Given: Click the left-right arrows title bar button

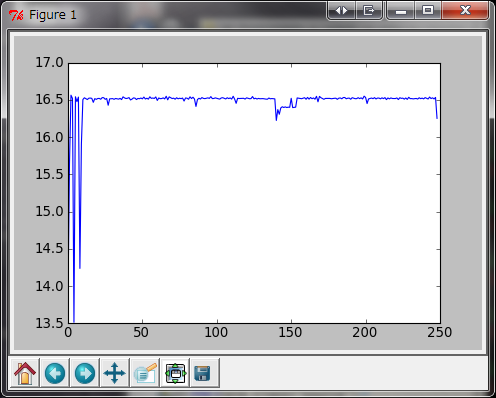Looking at the screenshot, I should (x=341, y=11).
